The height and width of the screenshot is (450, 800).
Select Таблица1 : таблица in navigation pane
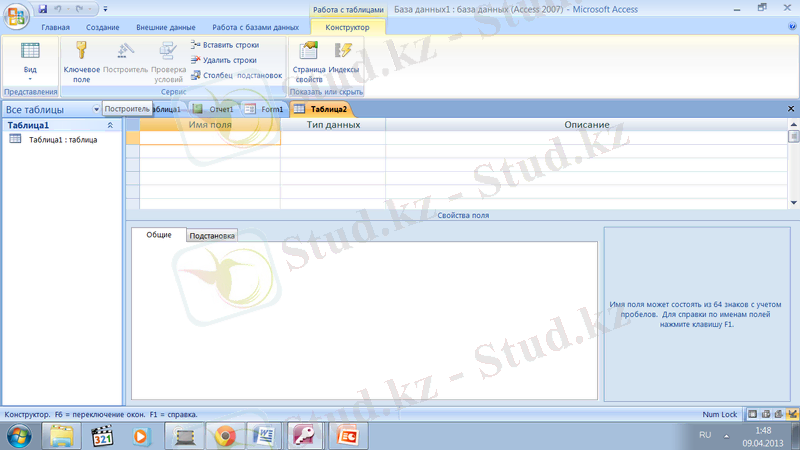click(x=63, y=139)
